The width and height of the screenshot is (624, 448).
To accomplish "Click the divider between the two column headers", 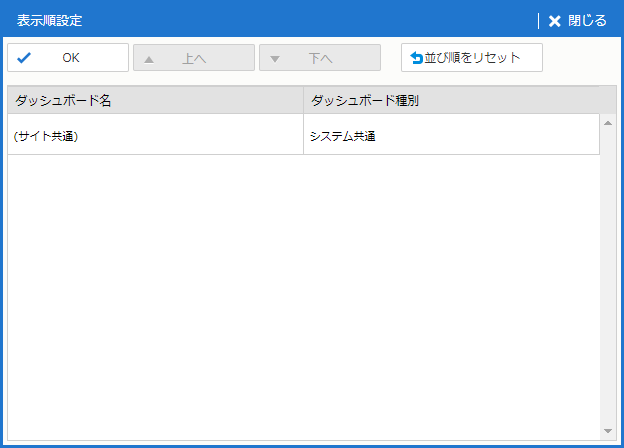I will tap(303, 100).
